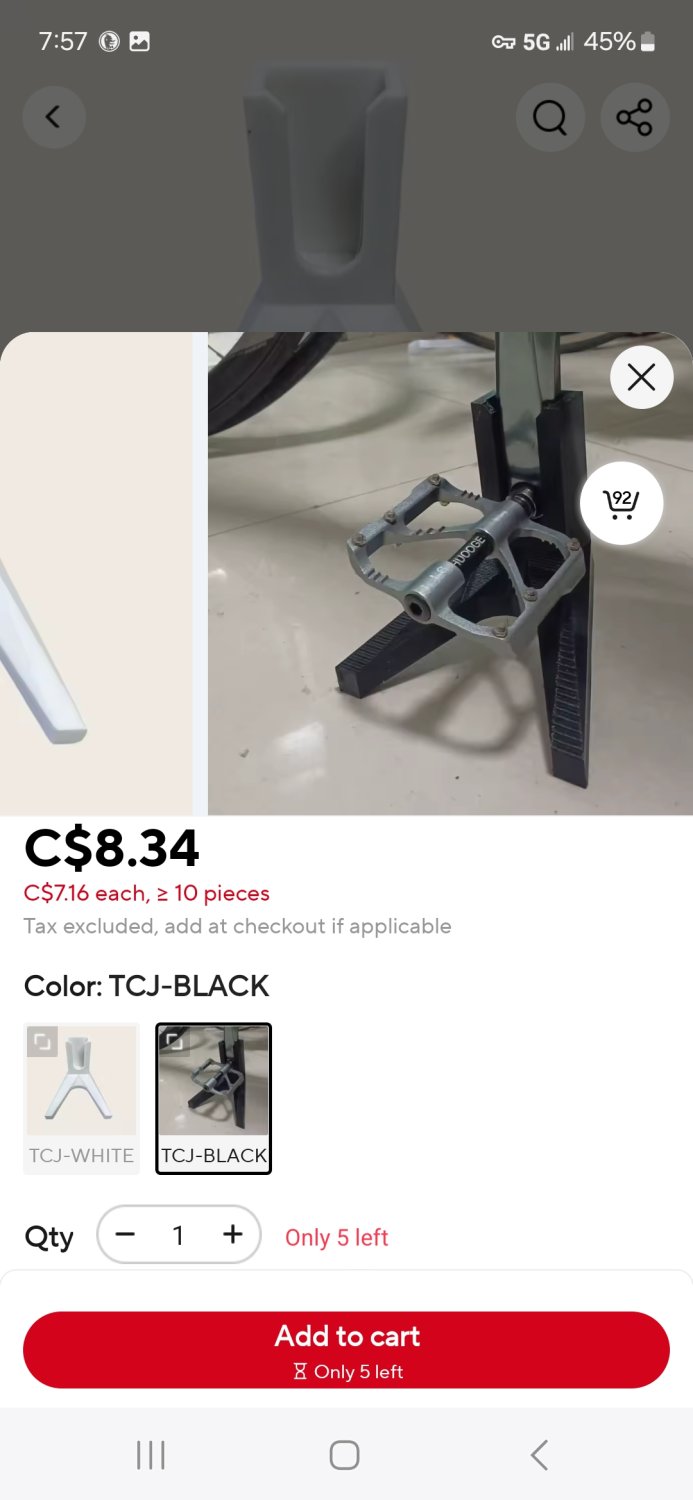Image resolution: width=693 pixels, height=1500 pixels.
Task: Expand the TCJ-WHITE thumbnail enlarge icon
Action: [x=42, y=1041]
